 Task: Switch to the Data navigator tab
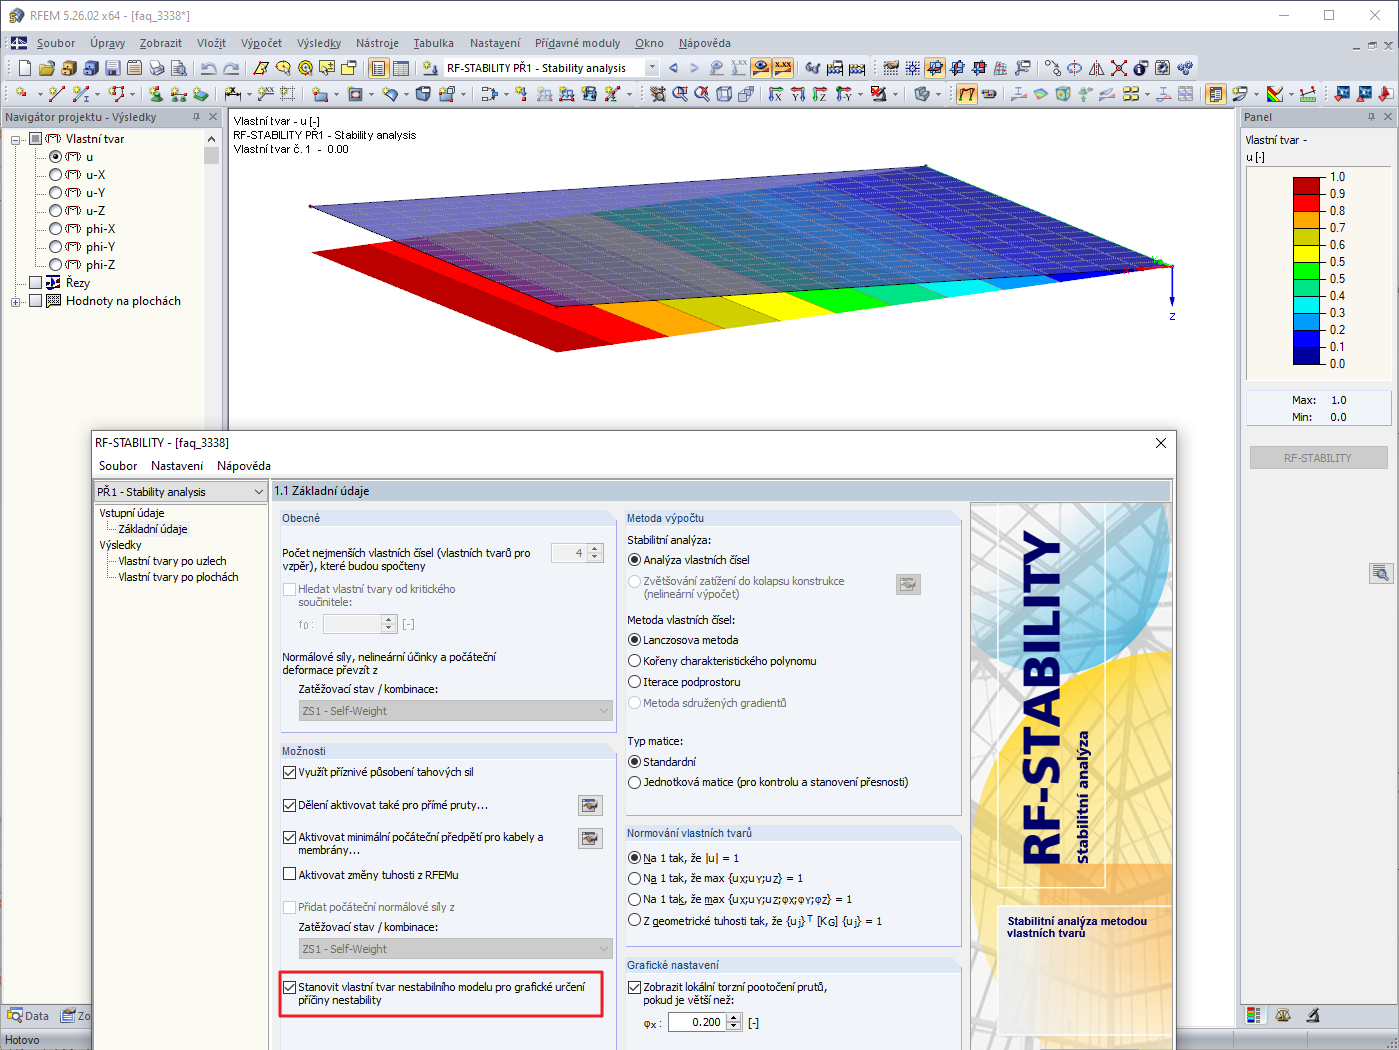28,1016
